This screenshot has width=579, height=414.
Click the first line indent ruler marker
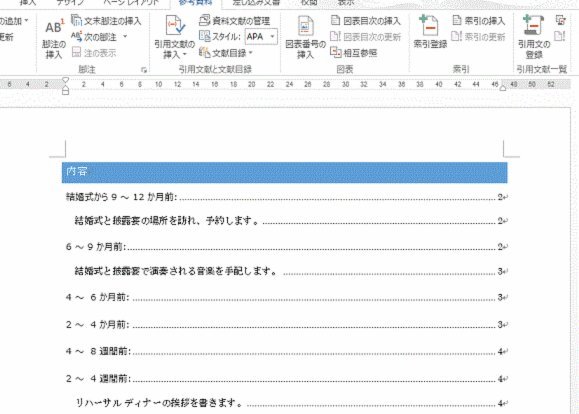65,80
